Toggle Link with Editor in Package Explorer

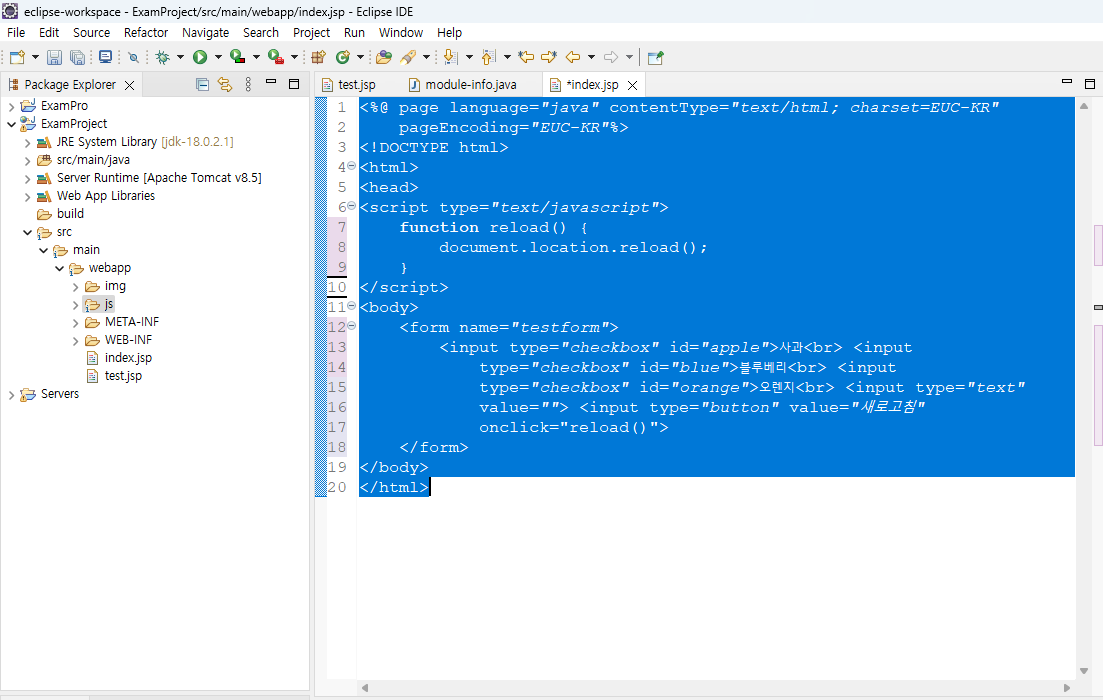225,84
